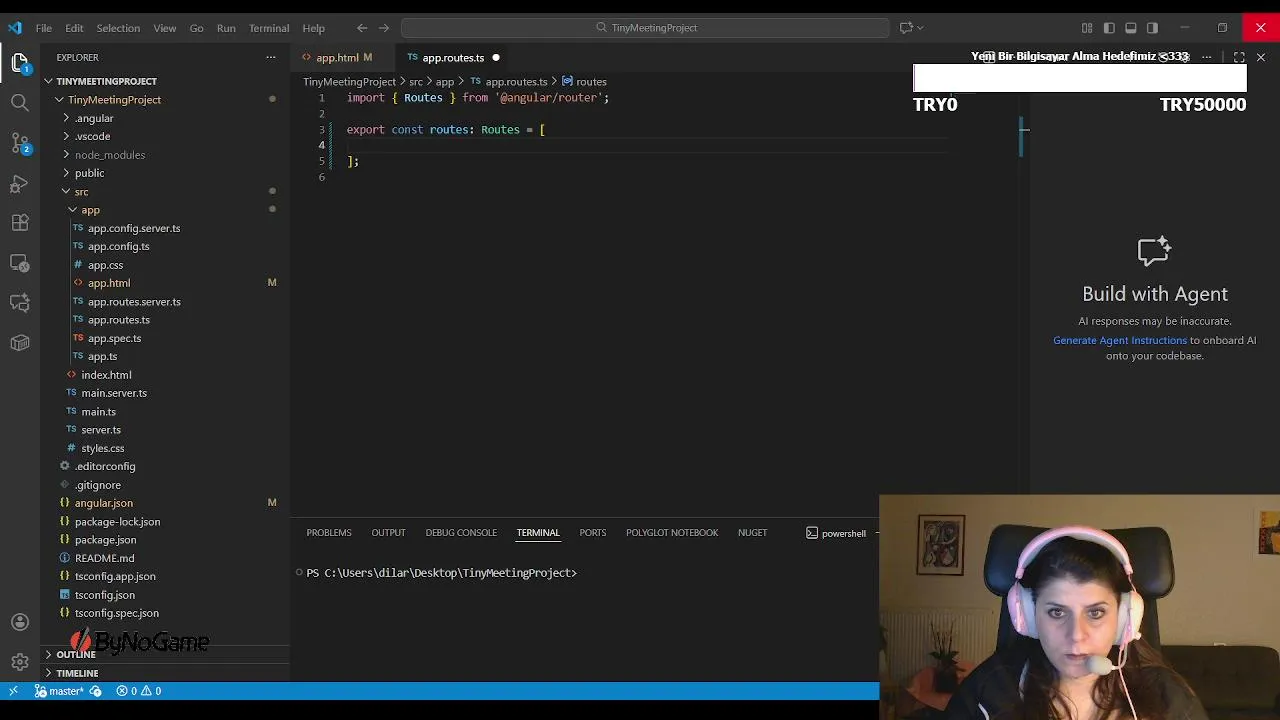1280x720 pixels.
Task: Open the Manage gear icon
Action: pos(20,662)
